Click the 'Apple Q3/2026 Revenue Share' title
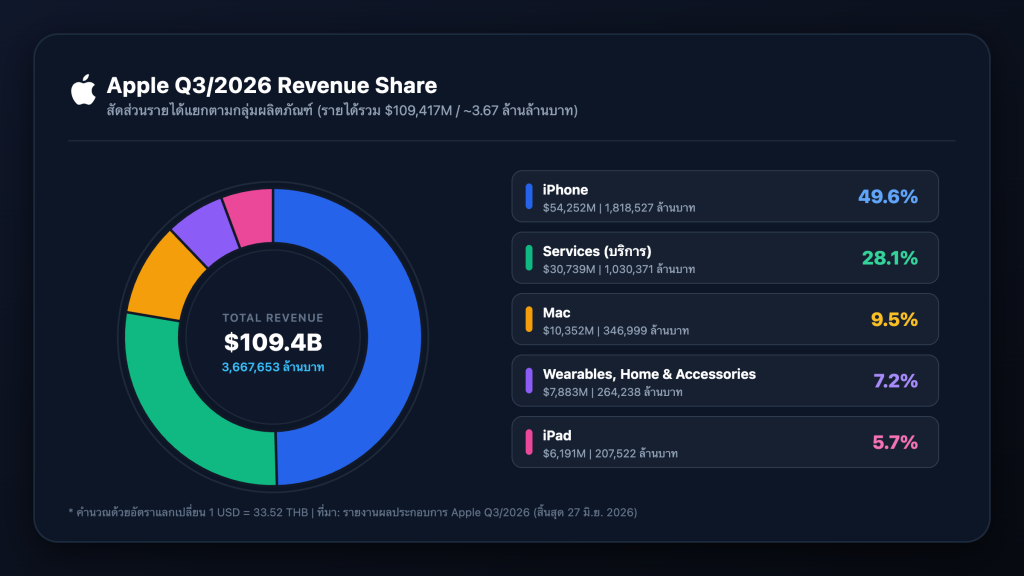This screenshot has height=576, width=1024. point(272,86)
